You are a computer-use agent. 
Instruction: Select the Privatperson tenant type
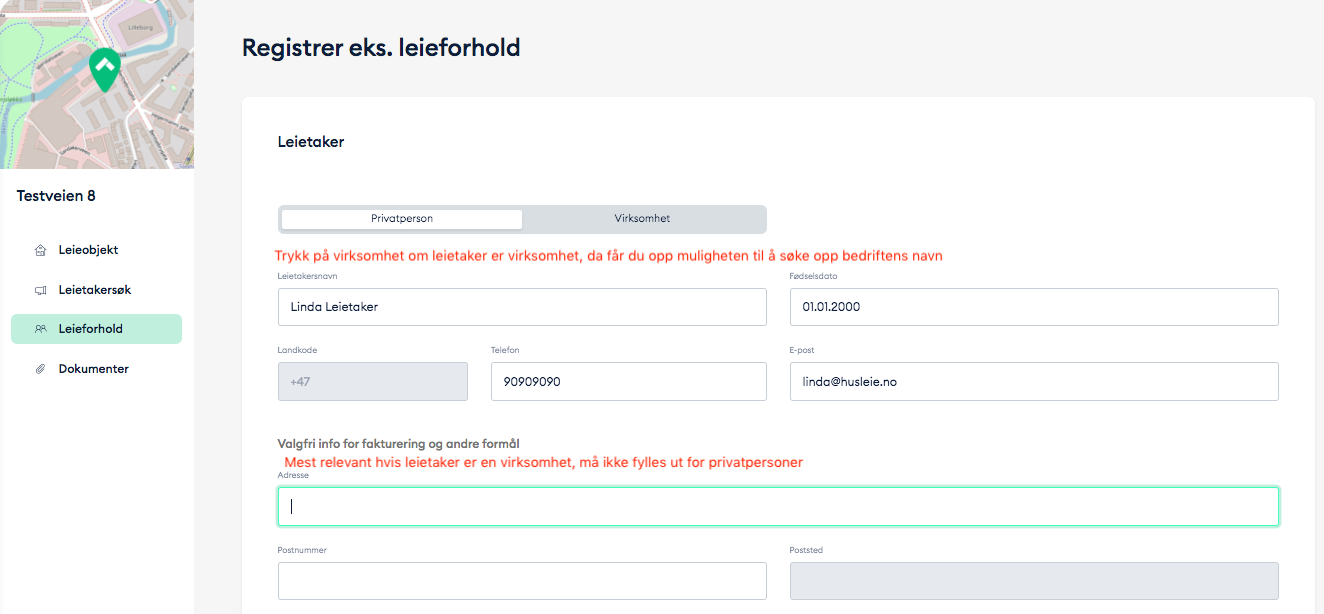click(x=402, y=219)
